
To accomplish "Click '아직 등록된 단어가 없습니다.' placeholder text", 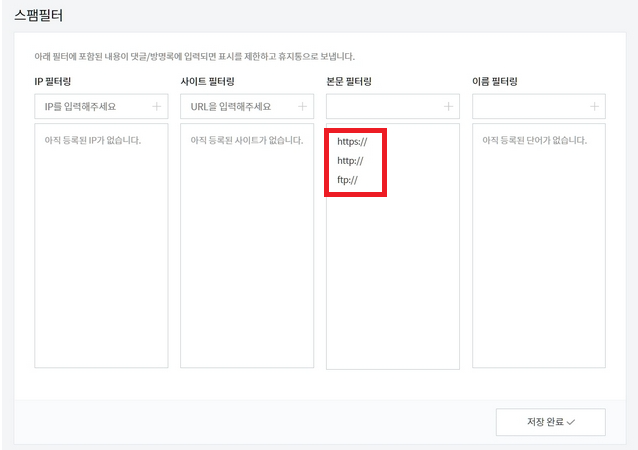I will coord(535,140).
